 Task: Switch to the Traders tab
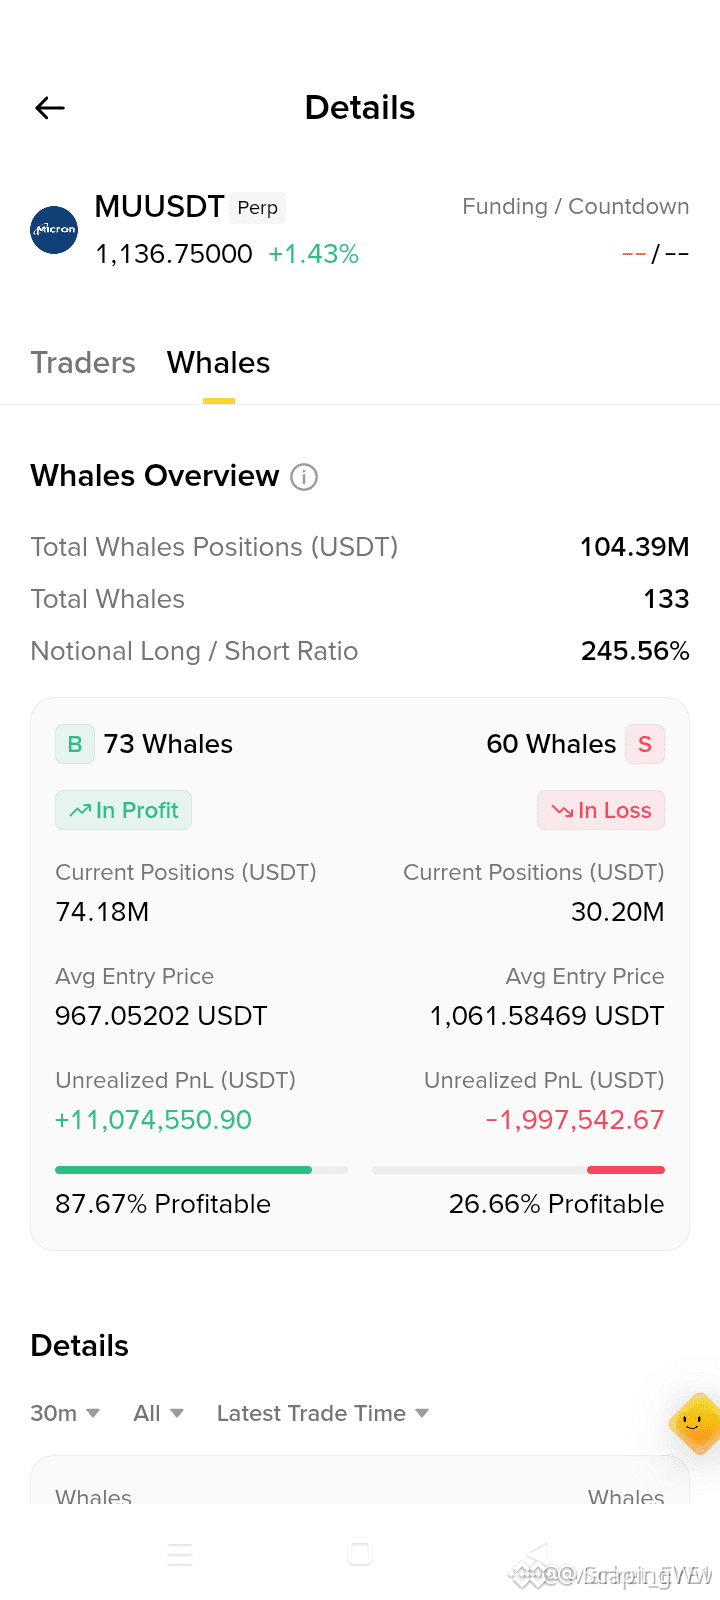point(83,362)
